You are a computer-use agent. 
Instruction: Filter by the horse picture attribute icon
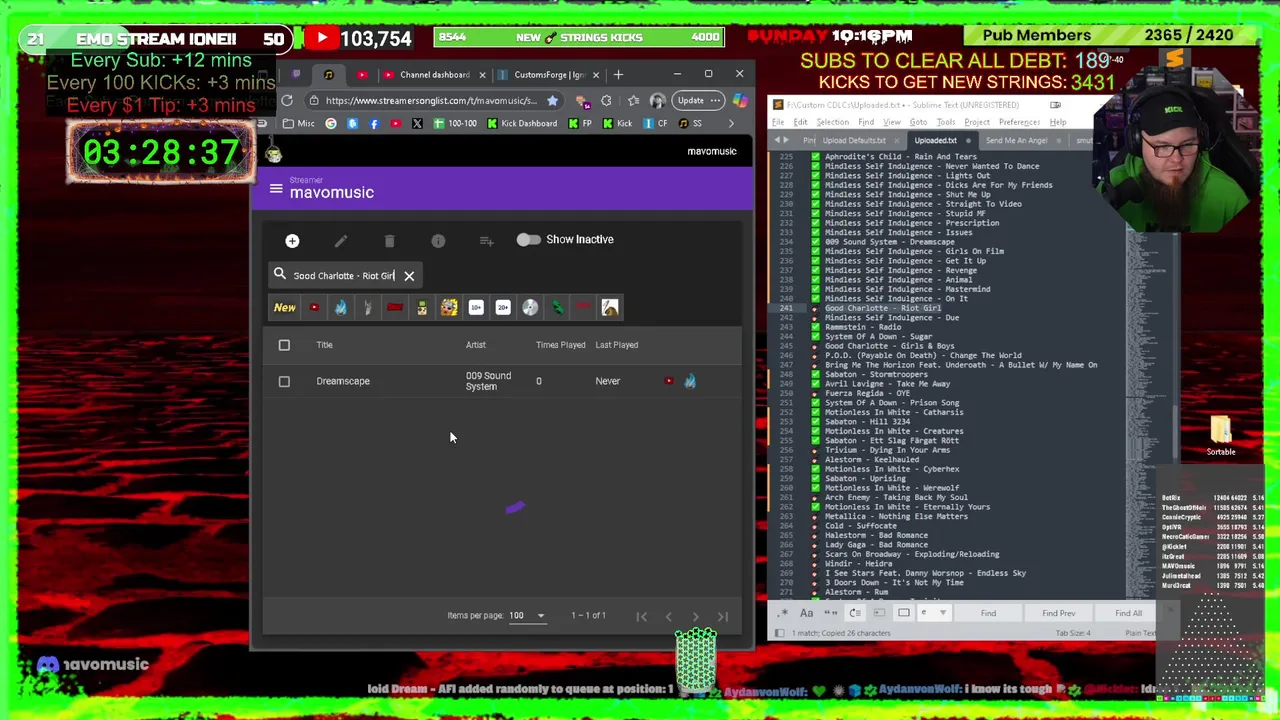click(x=610, y=308)
